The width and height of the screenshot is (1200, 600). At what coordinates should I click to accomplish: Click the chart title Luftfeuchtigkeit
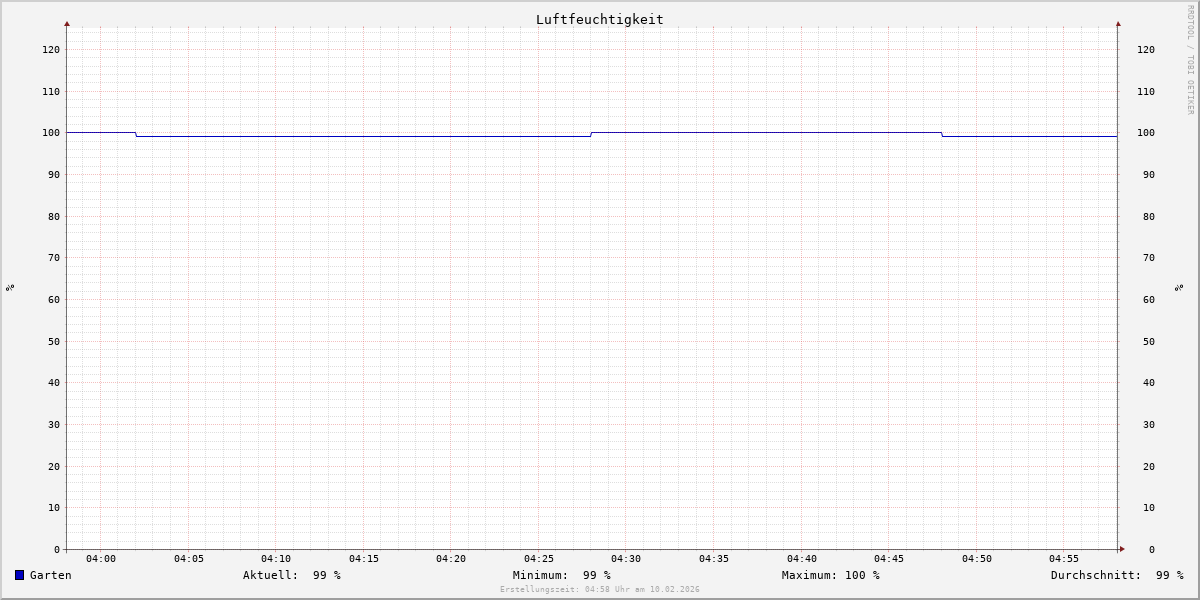[600, 19]
